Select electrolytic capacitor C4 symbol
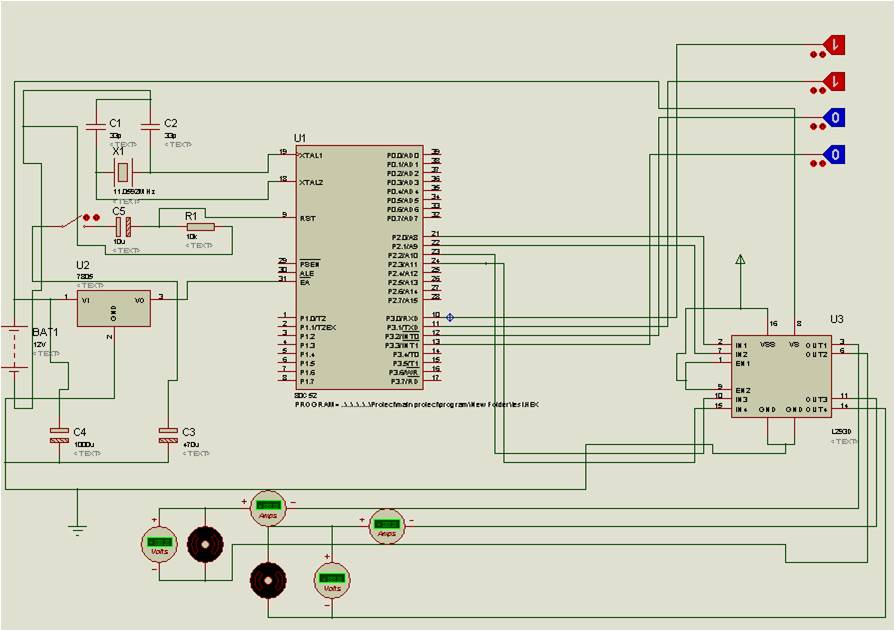Viewport: 895px width, 631px height. point(59,435)
